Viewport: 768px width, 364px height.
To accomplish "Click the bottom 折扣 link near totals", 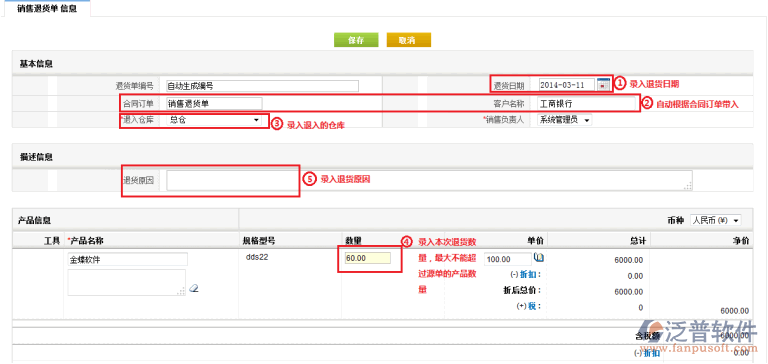I will (x=652, y=353).
